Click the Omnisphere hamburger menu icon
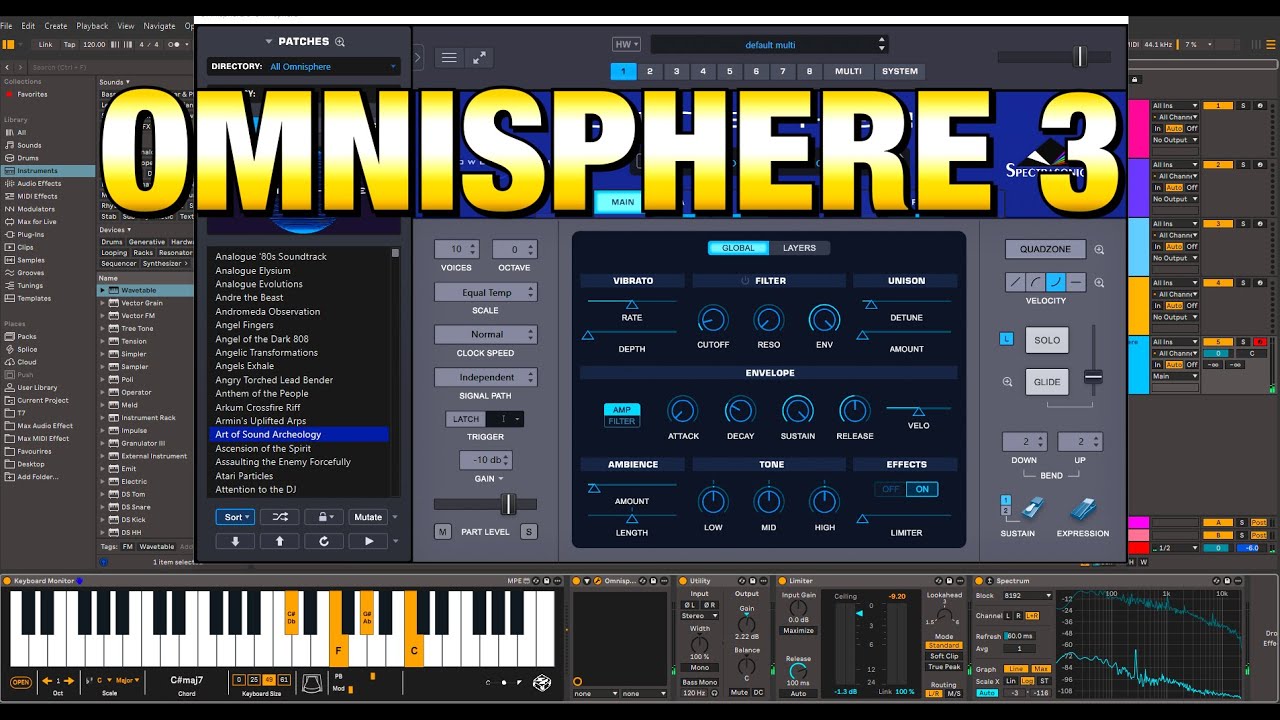The image size is (1280, 720). coord(450,58)
